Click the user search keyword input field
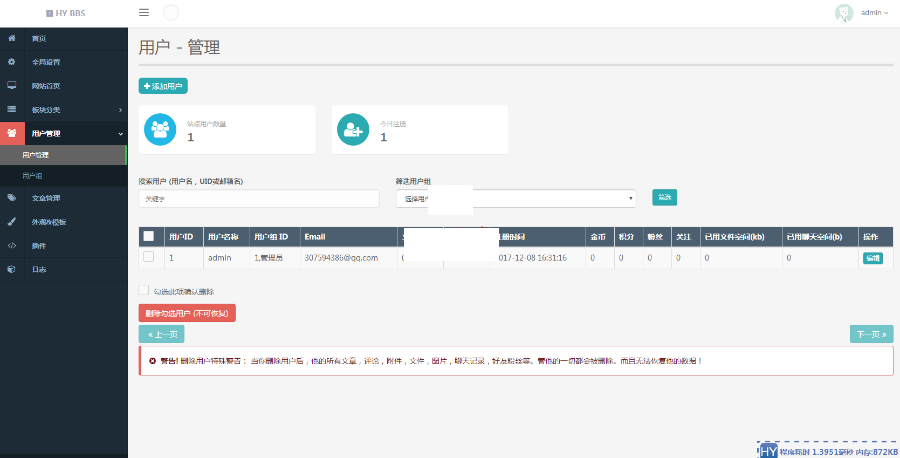 tap(259, 198)
